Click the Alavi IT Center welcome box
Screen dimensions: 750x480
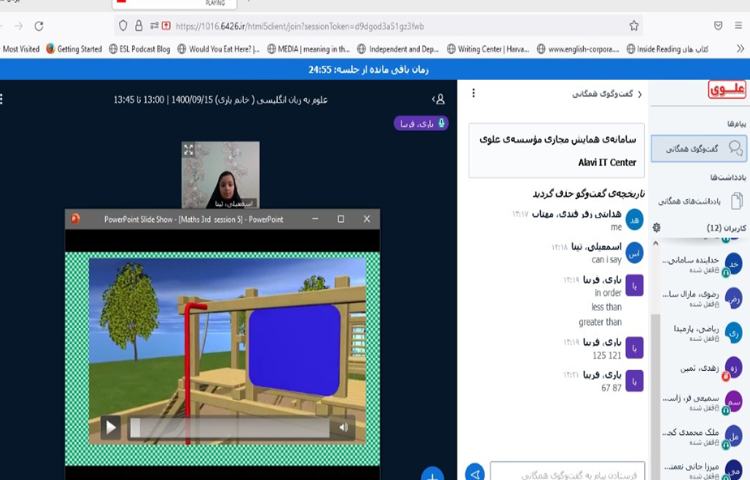click(556, 151)
